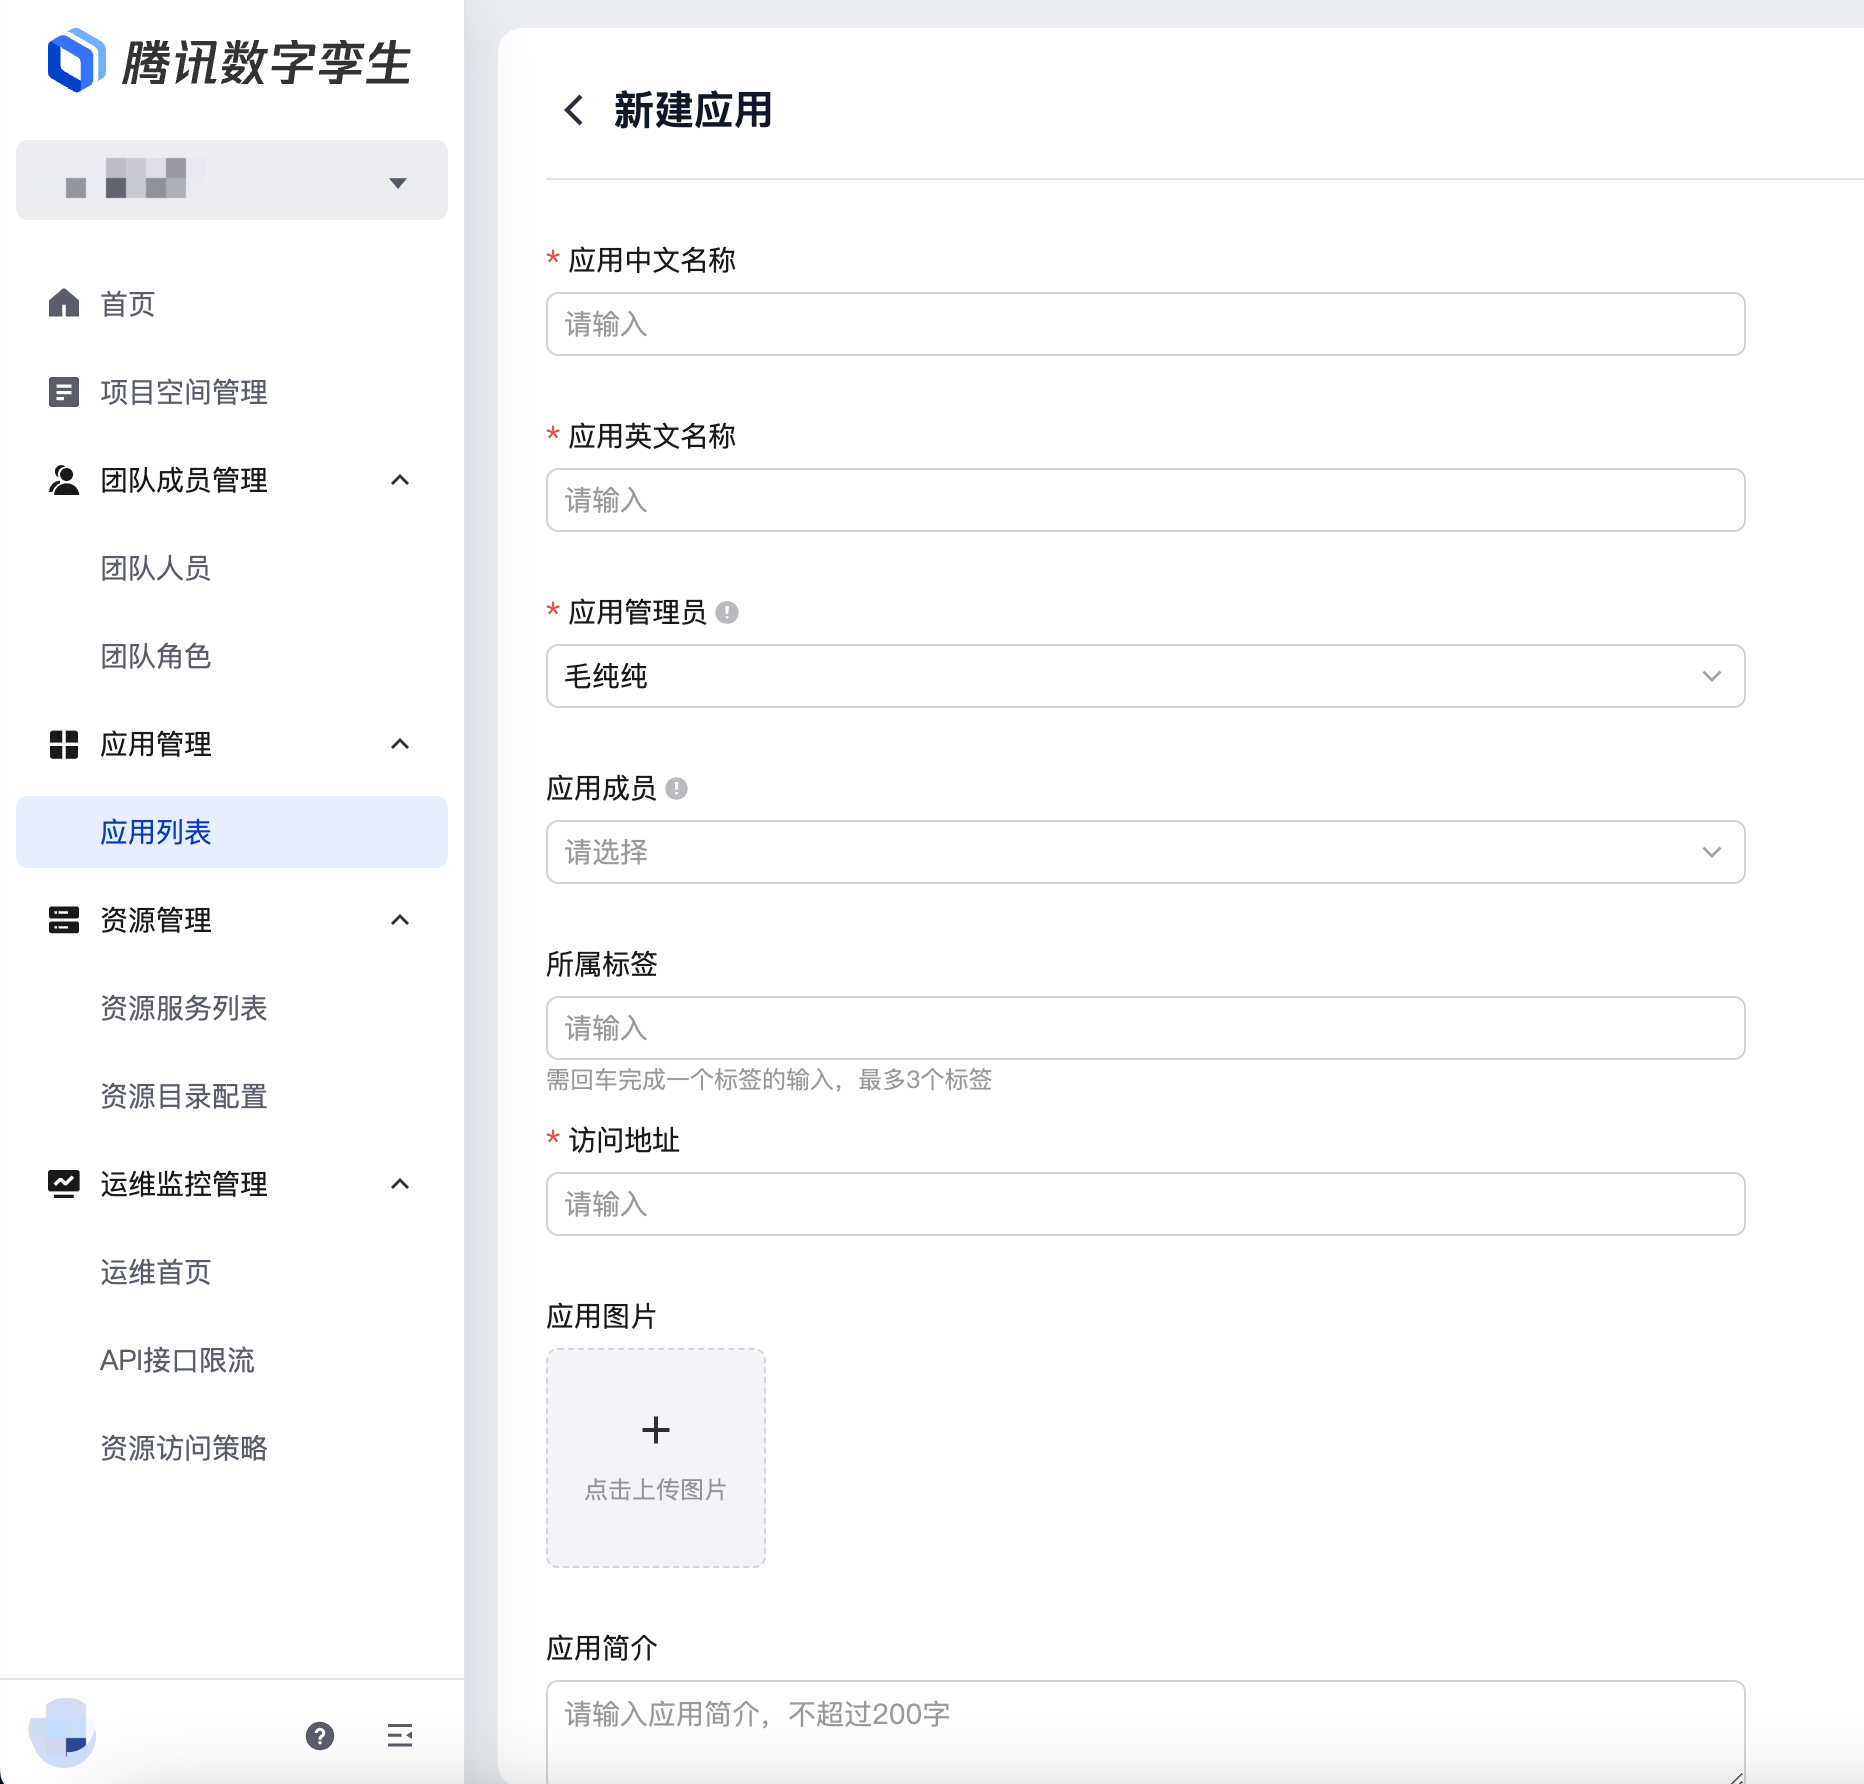Open 资源服务列表 page
This screenshot has width=1864, height=1784.
[184, 1008]
